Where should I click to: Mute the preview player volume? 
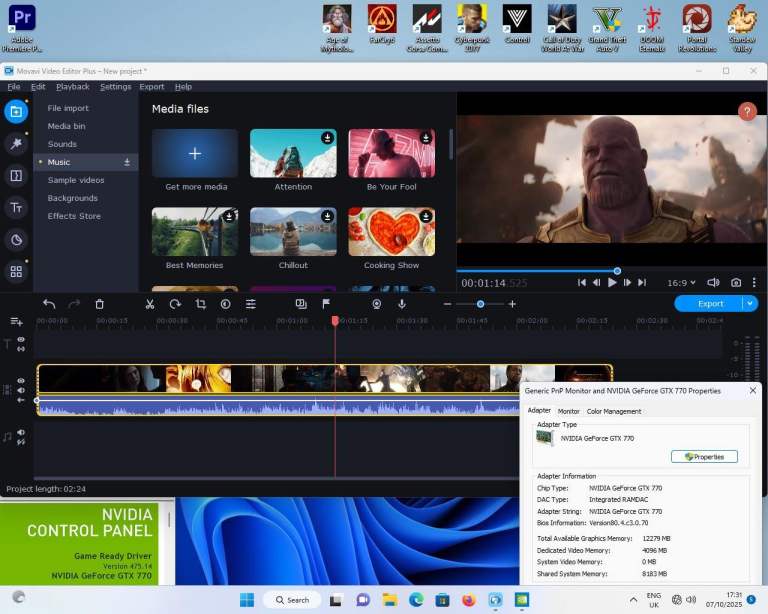click(713, 283)
